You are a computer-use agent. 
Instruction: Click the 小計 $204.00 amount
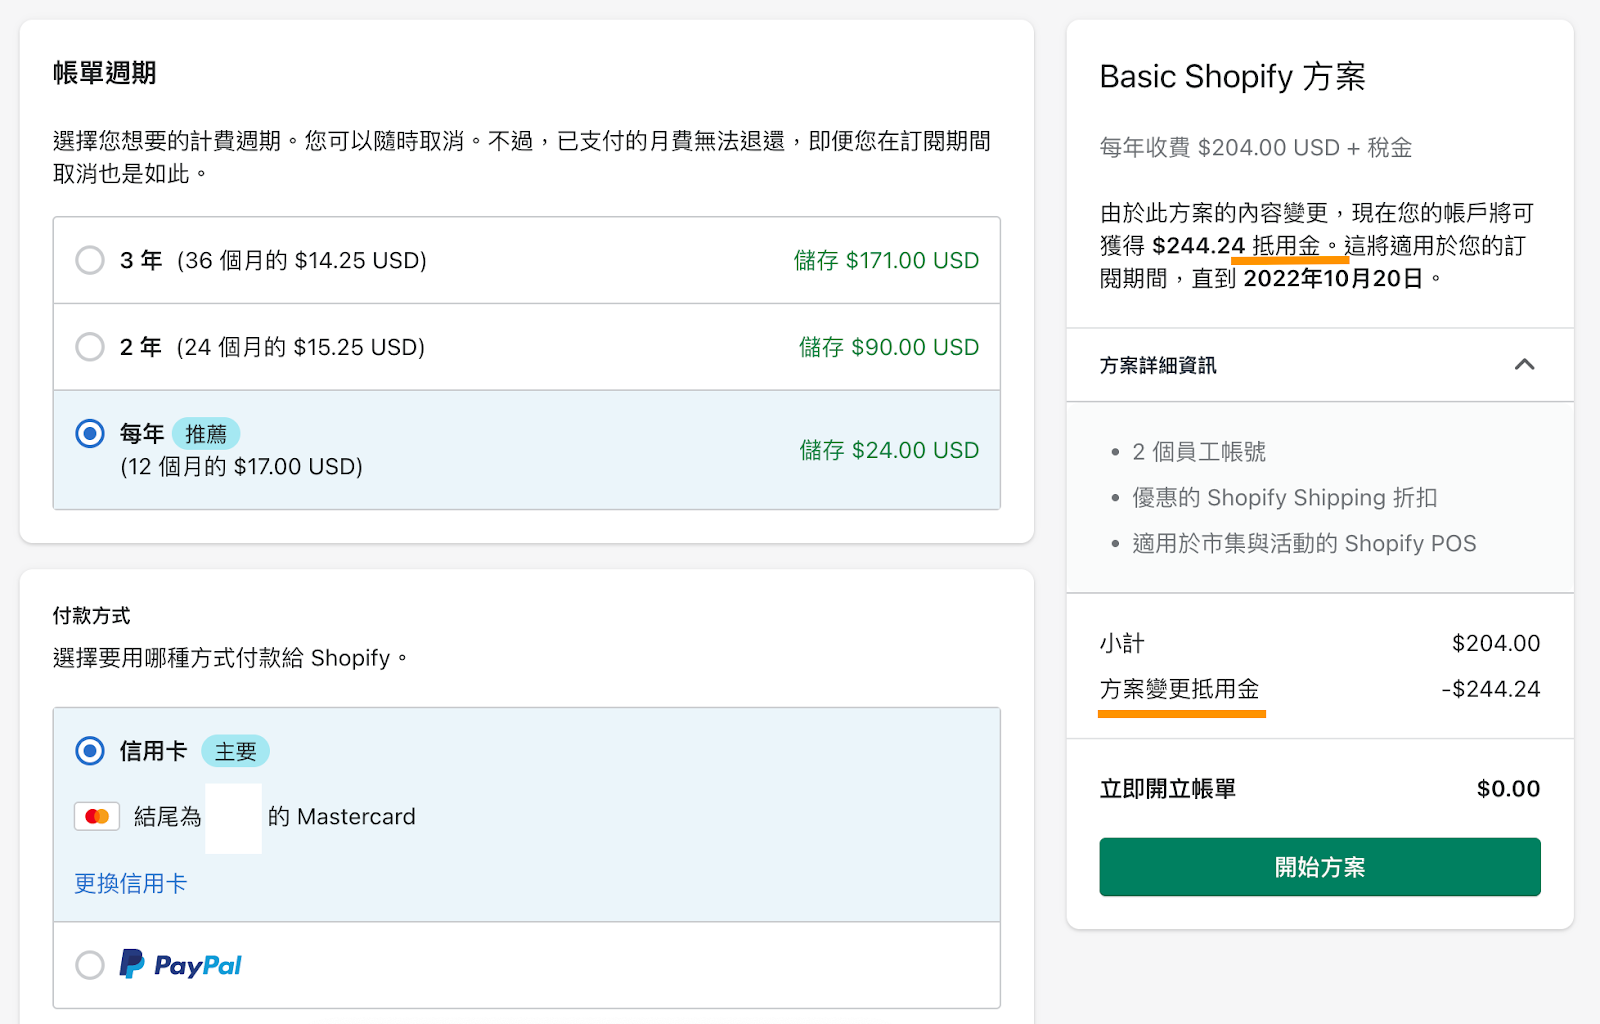pyautogui.click(x=1496, y=643)
